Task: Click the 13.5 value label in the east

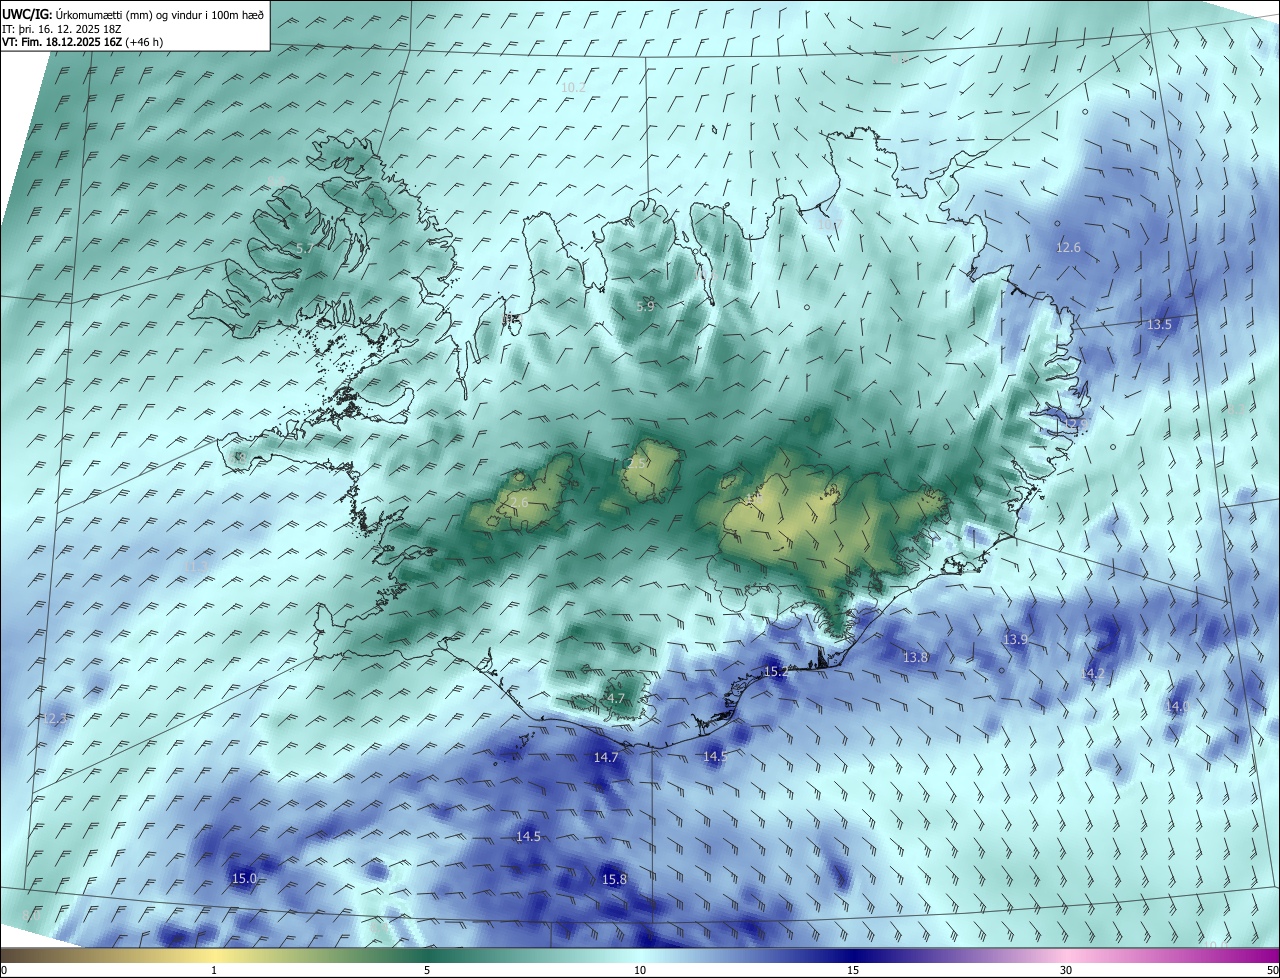Action: (x=1159, y=324)
